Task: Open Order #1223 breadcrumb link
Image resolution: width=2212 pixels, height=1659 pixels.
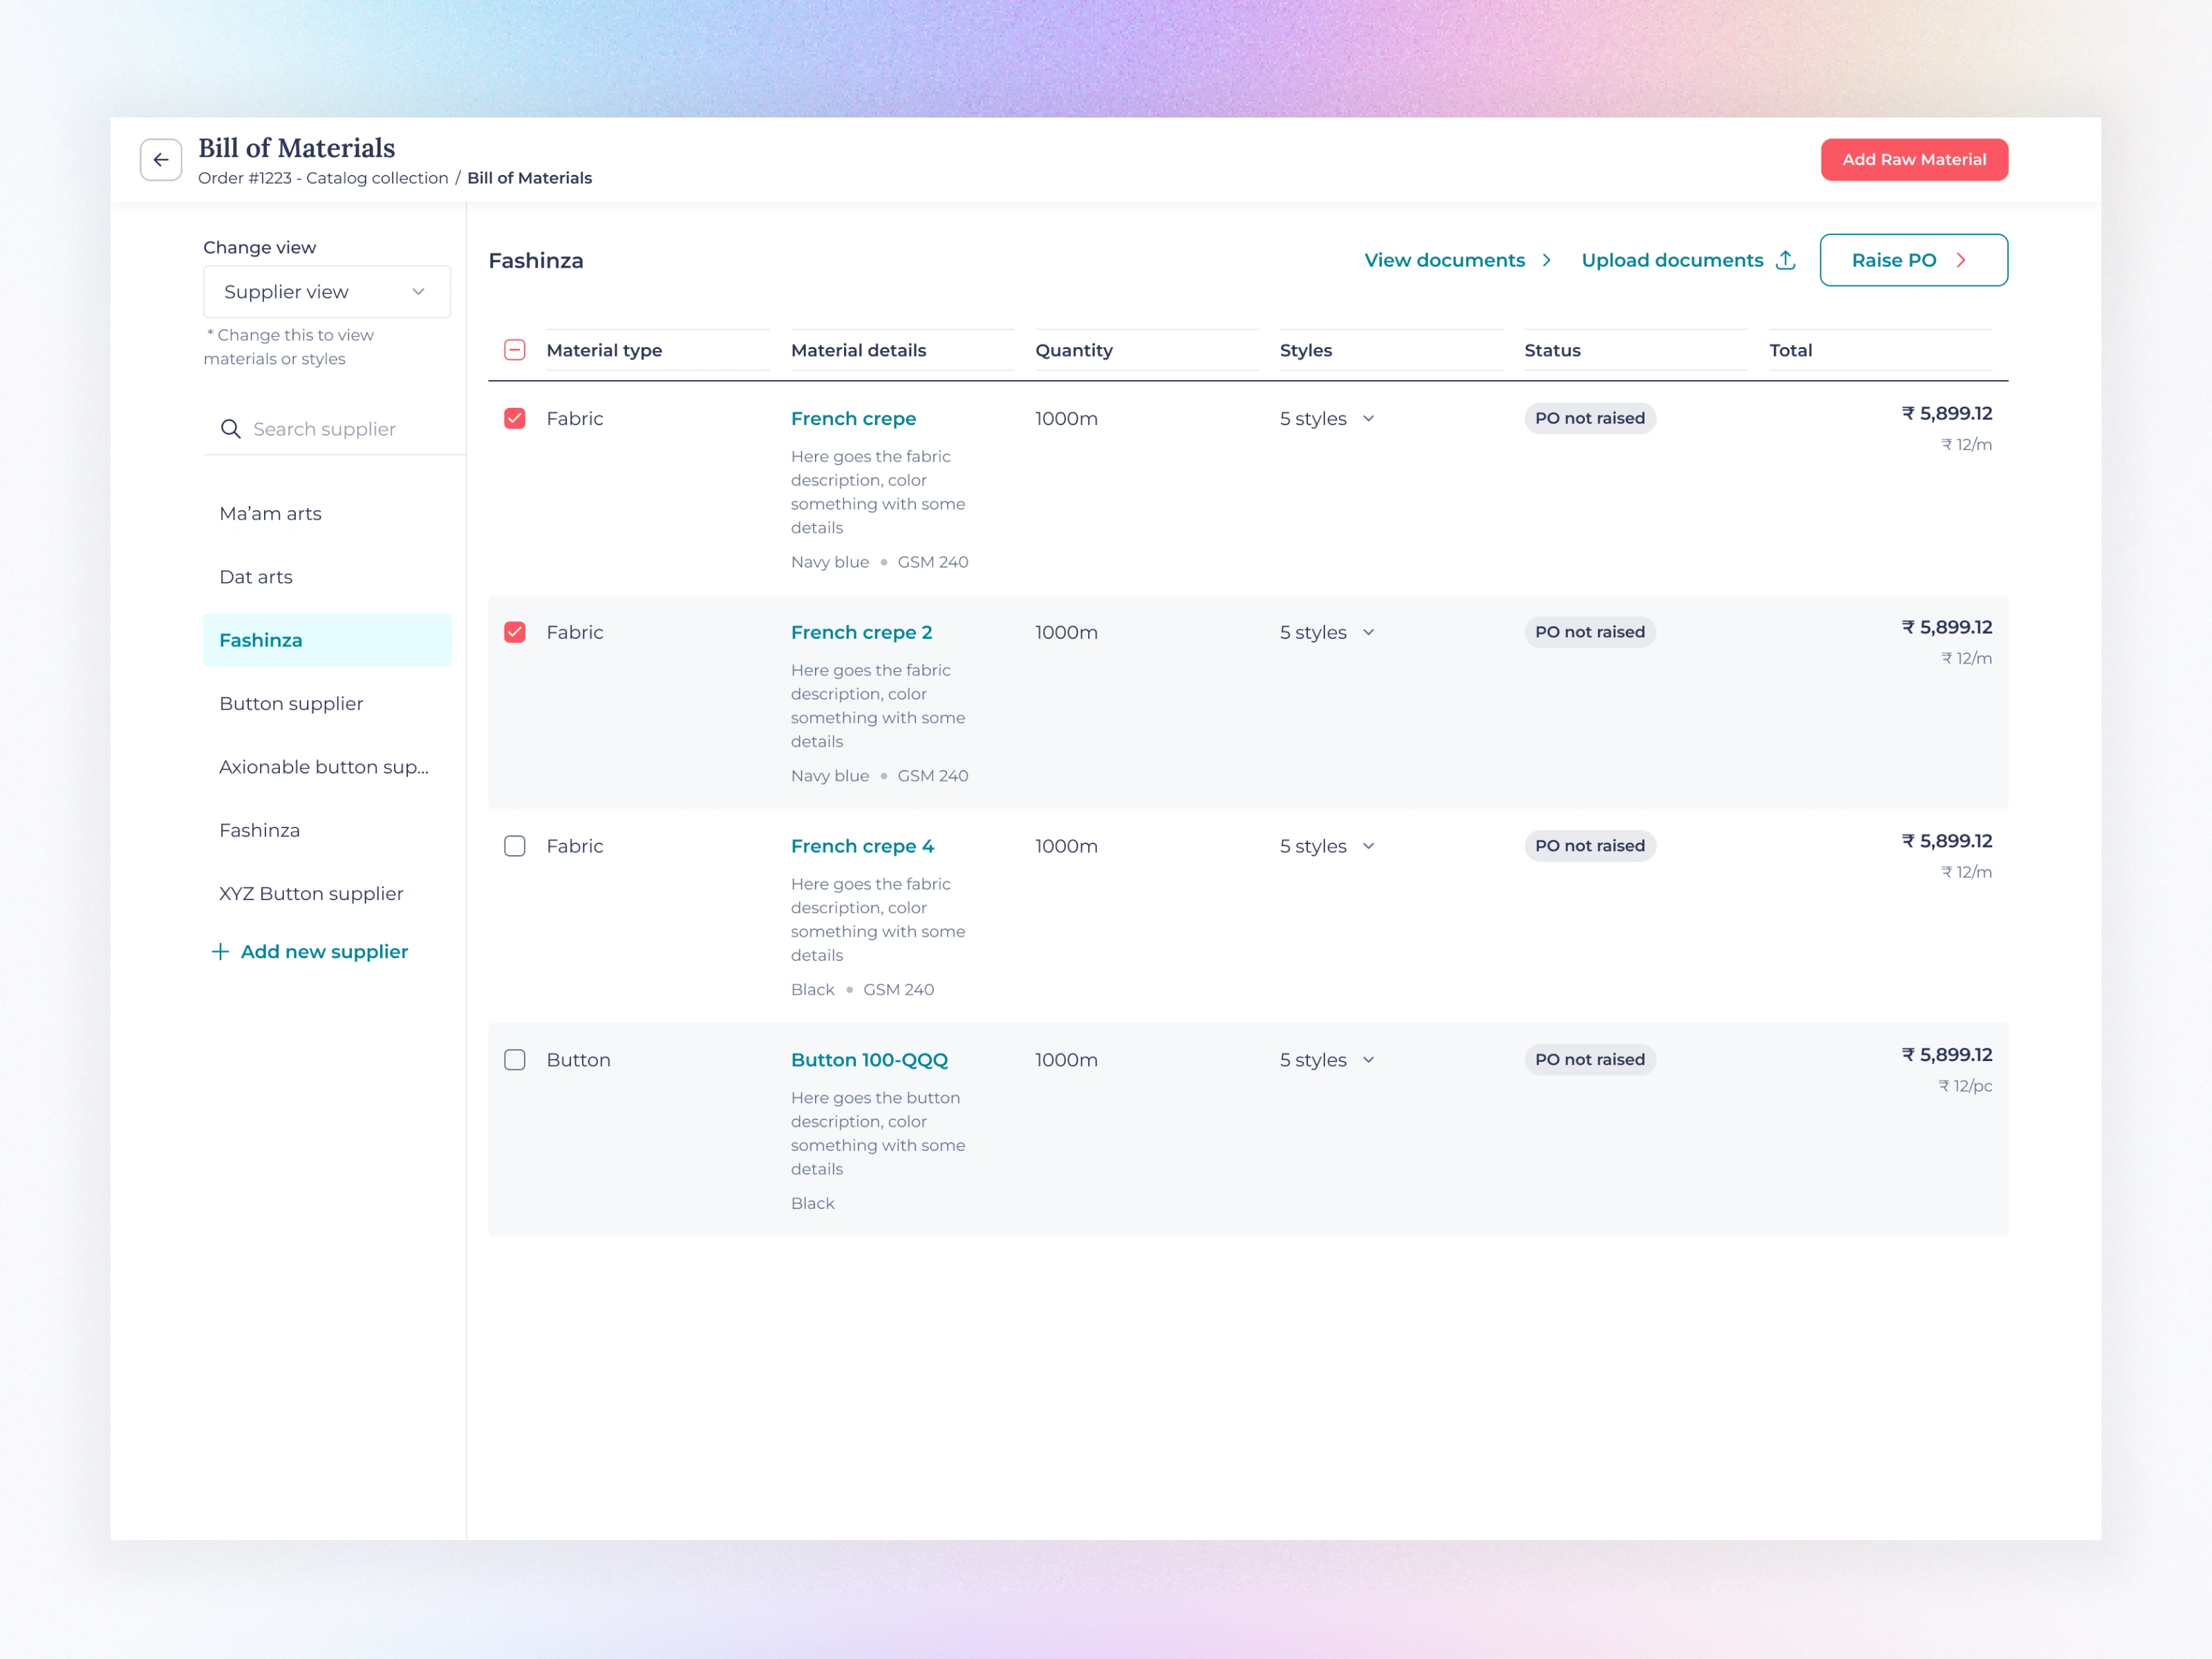Action: tap(322, 178)
